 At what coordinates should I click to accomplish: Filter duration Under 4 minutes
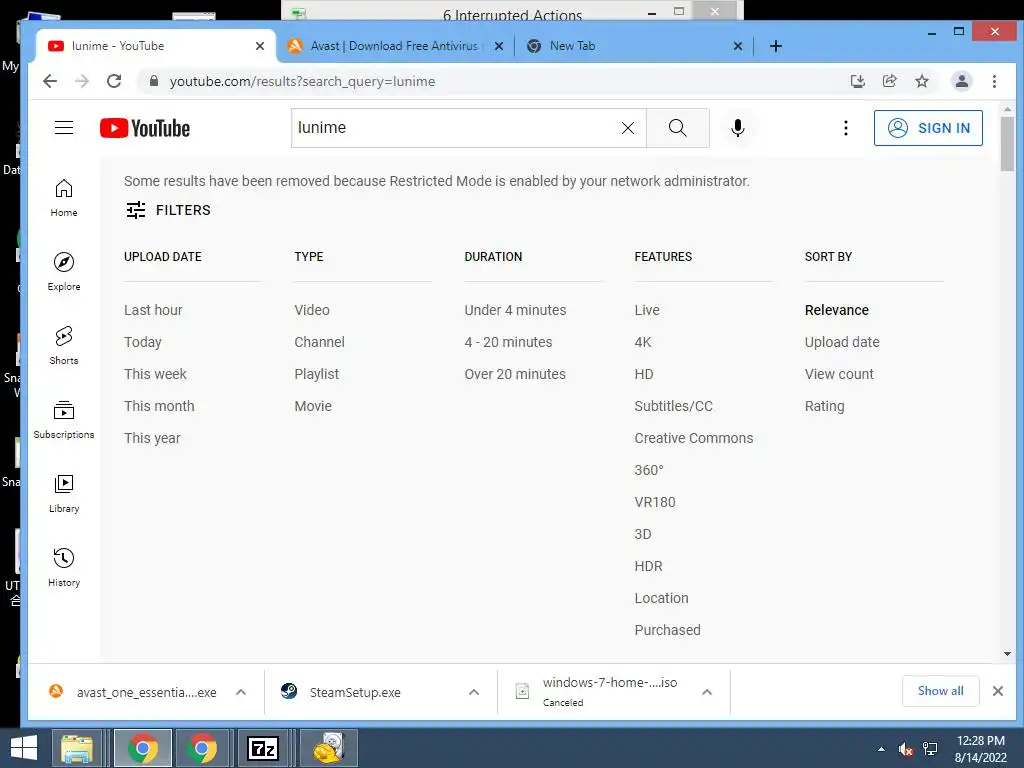515,310
